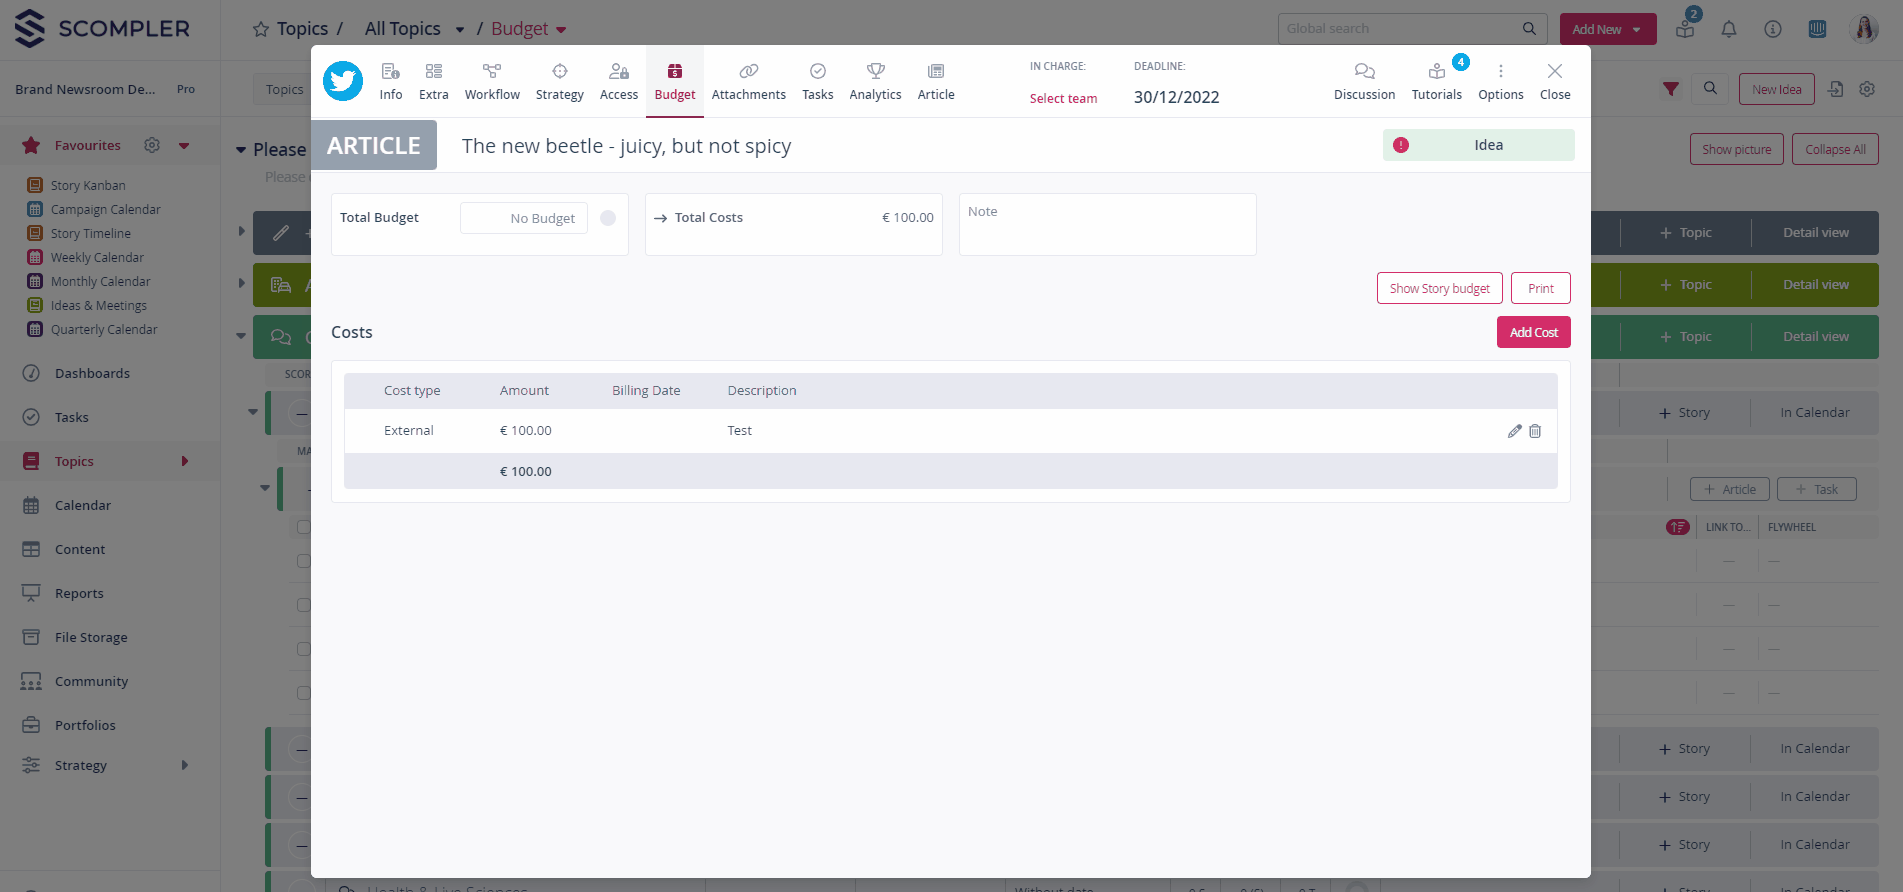Click the pencil edit icon for External cost

tap(1514, 431)
